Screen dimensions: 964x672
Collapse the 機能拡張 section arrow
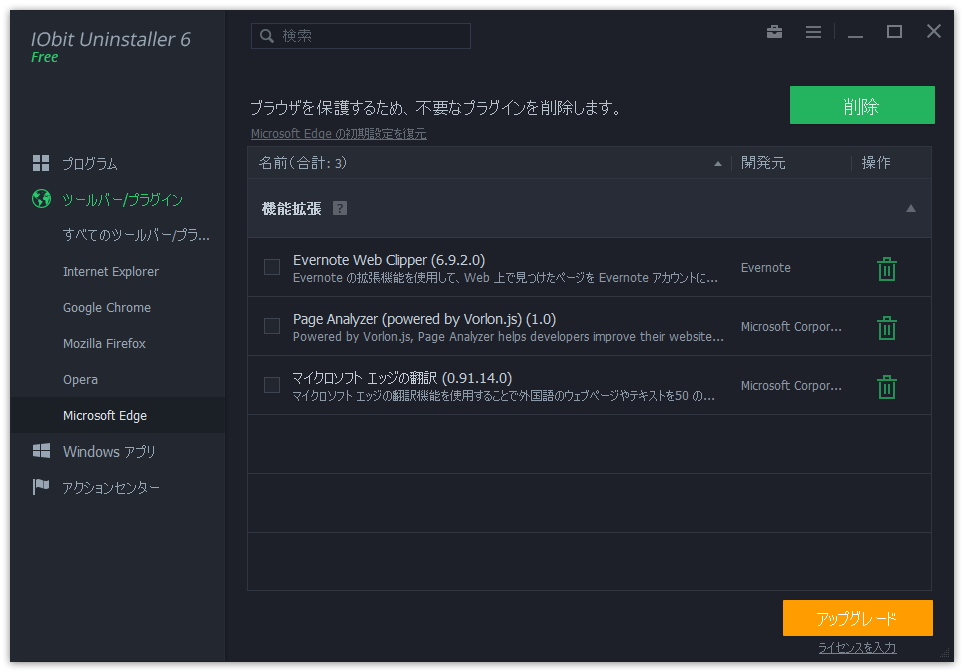tap(910, 208)
